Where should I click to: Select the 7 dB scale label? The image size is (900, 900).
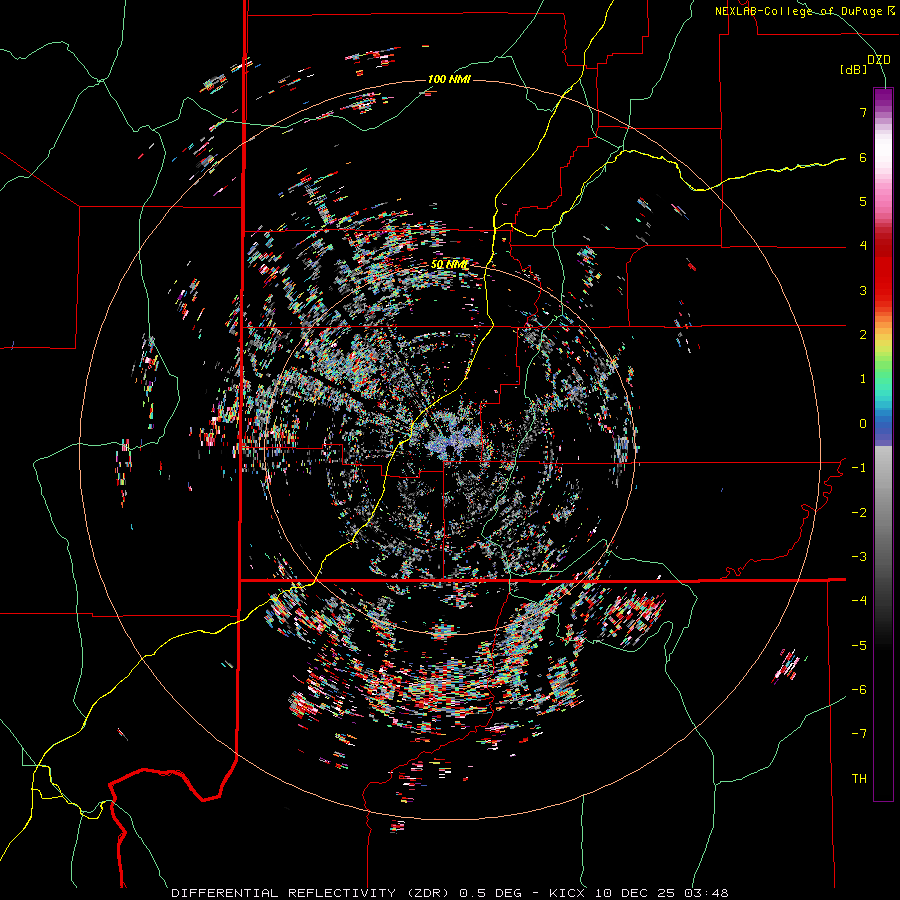click(x=863, y=112)
